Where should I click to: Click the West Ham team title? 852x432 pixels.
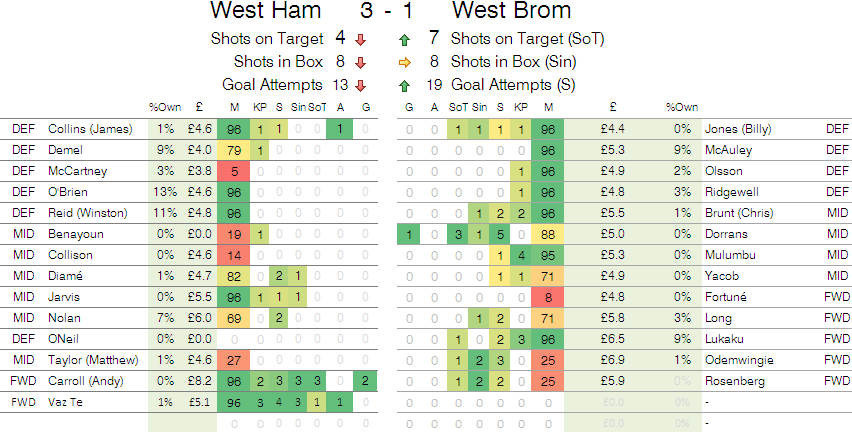tap(266, 12)
